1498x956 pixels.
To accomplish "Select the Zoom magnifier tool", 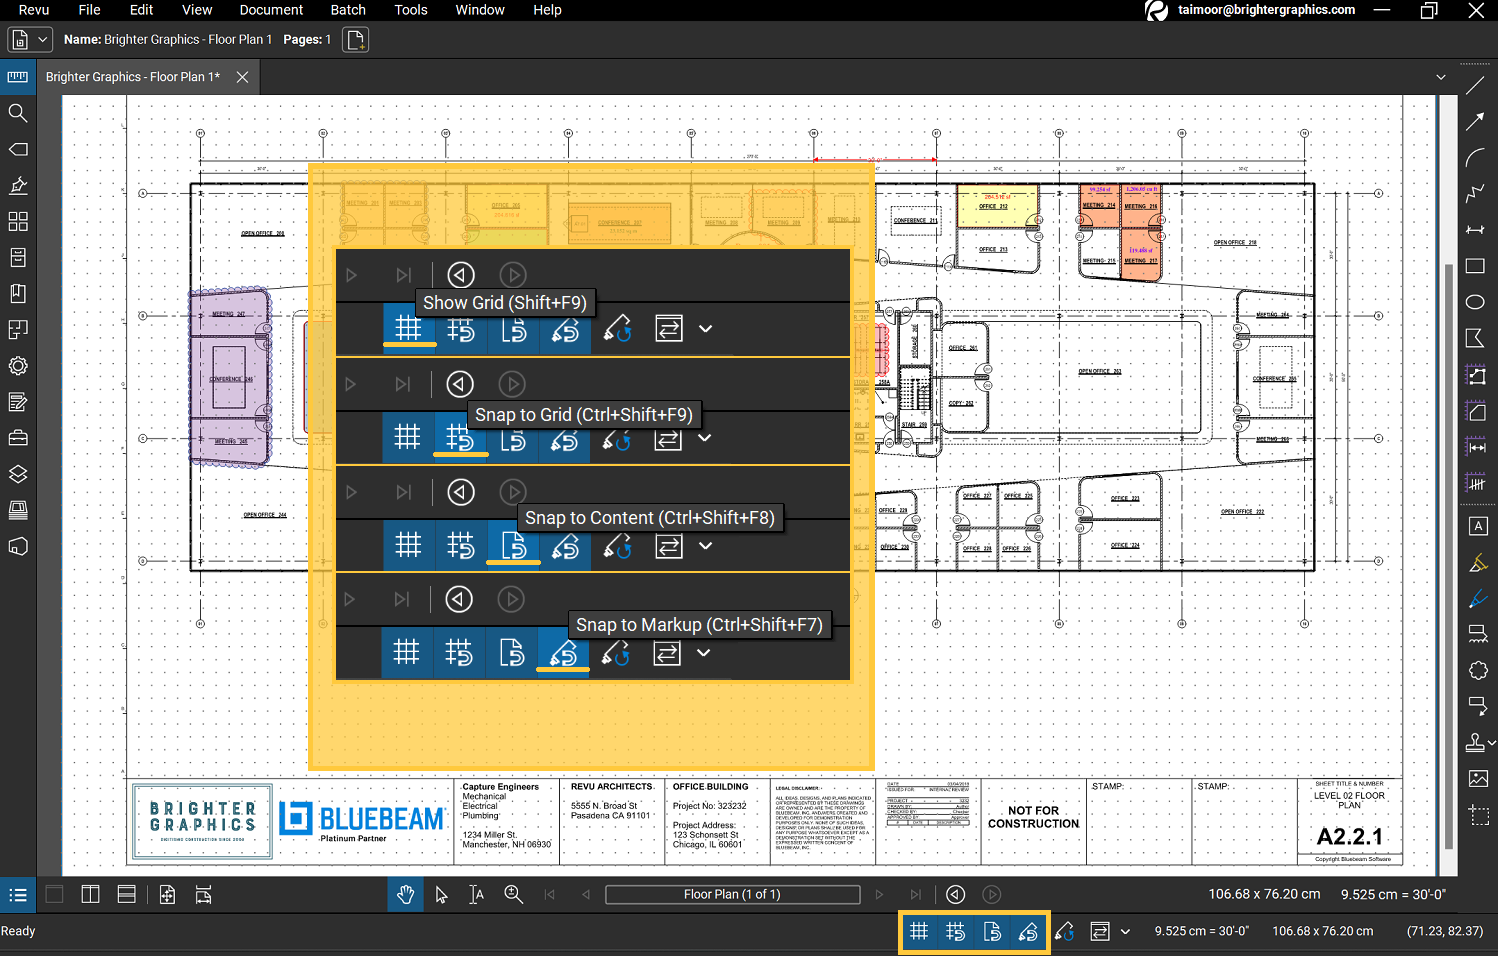I will pyautogui.click(x=514, y=894).
